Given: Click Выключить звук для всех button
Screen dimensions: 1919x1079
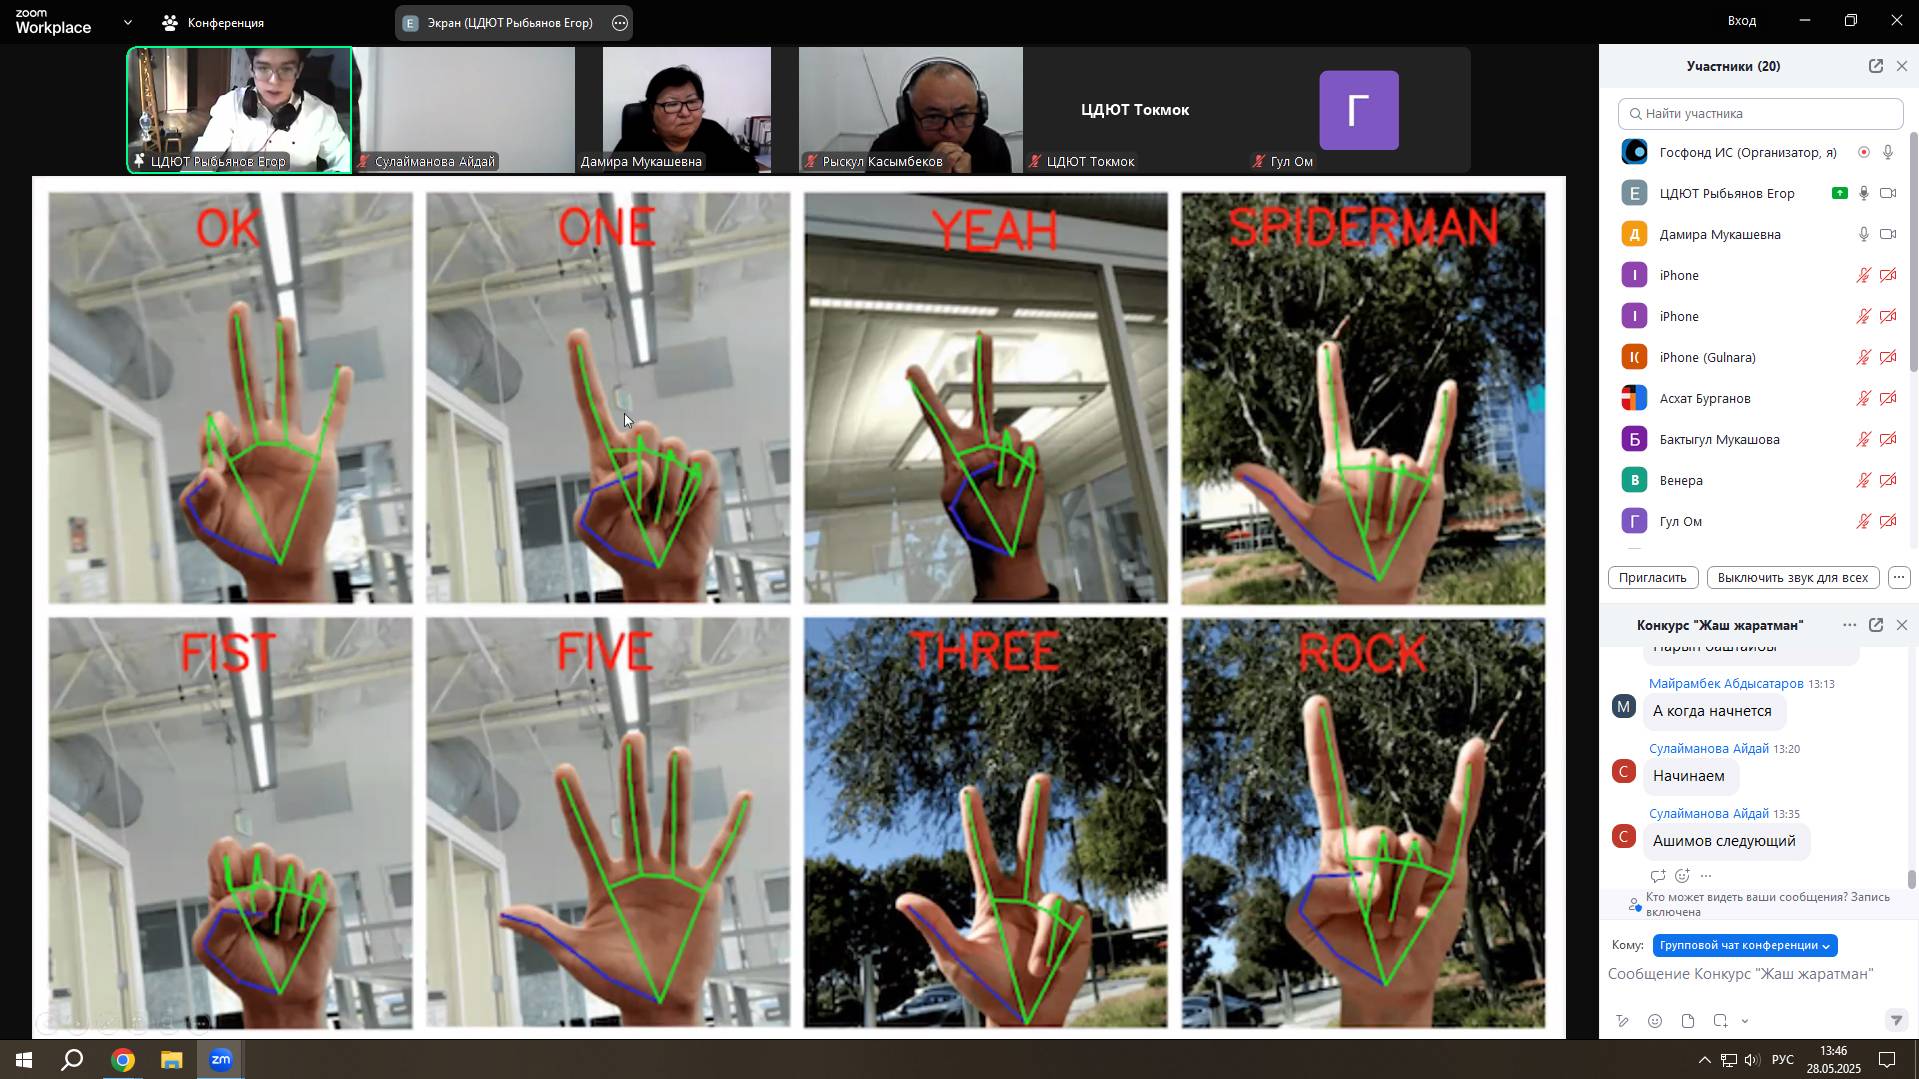Looking at the screenshot, I should 1792,577.
